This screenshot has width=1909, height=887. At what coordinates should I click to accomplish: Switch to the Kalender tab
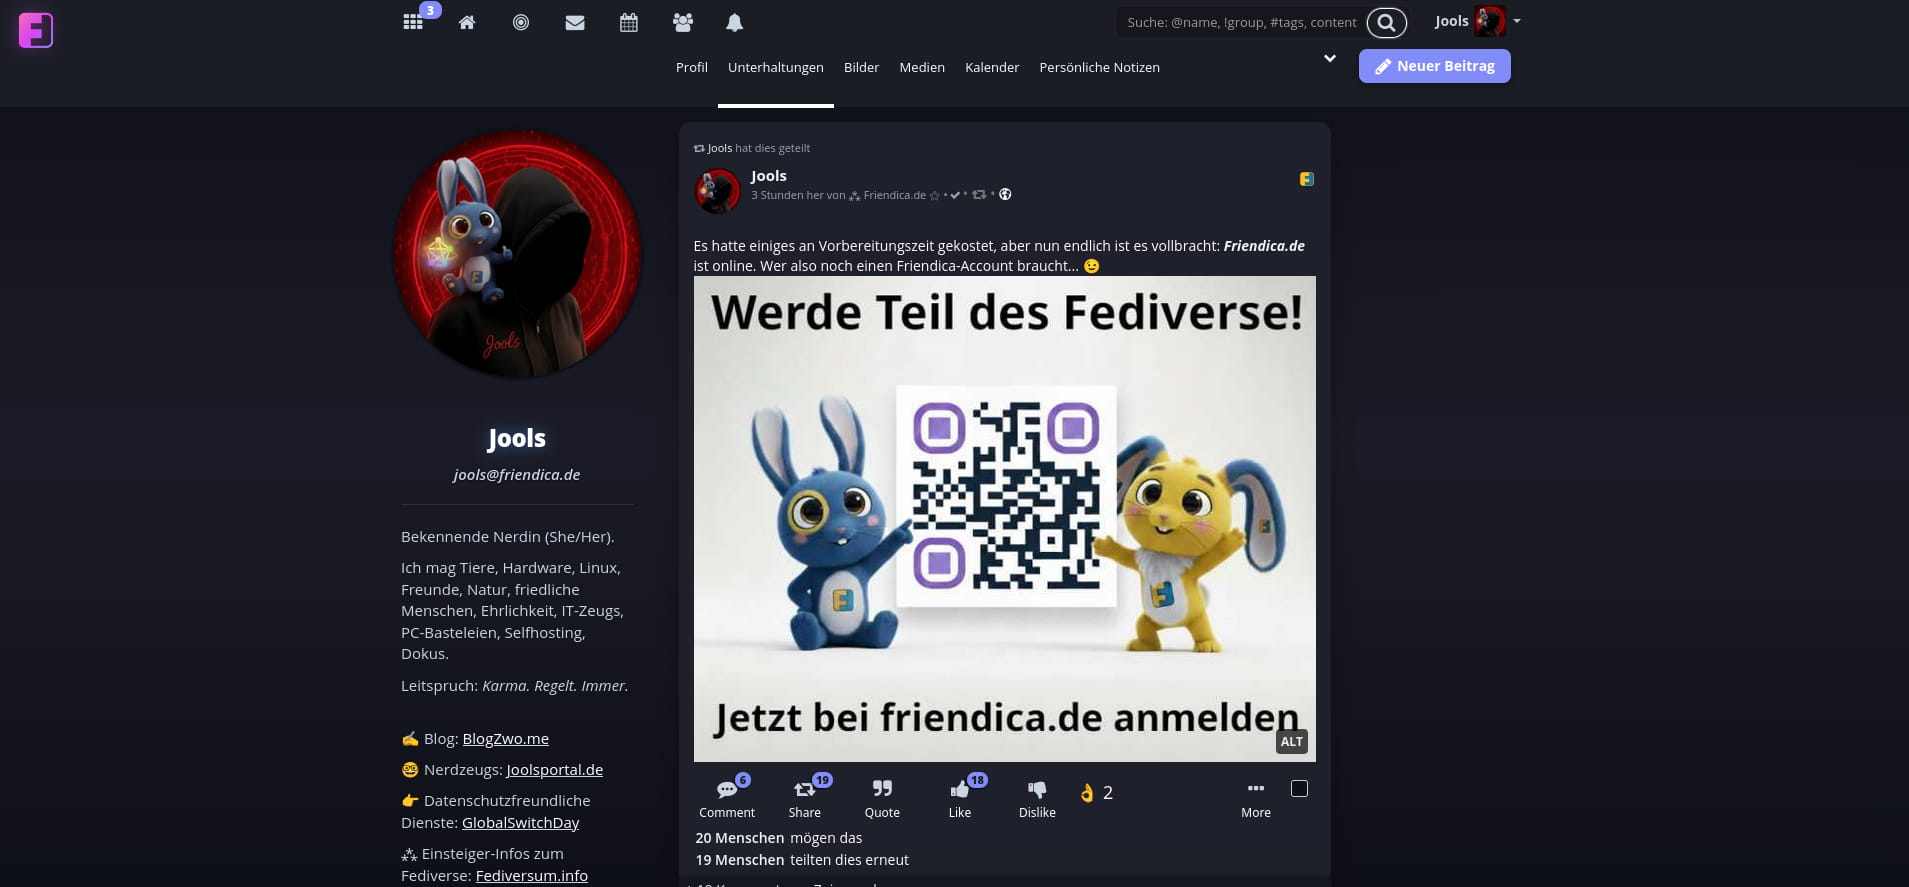(992, 67)
